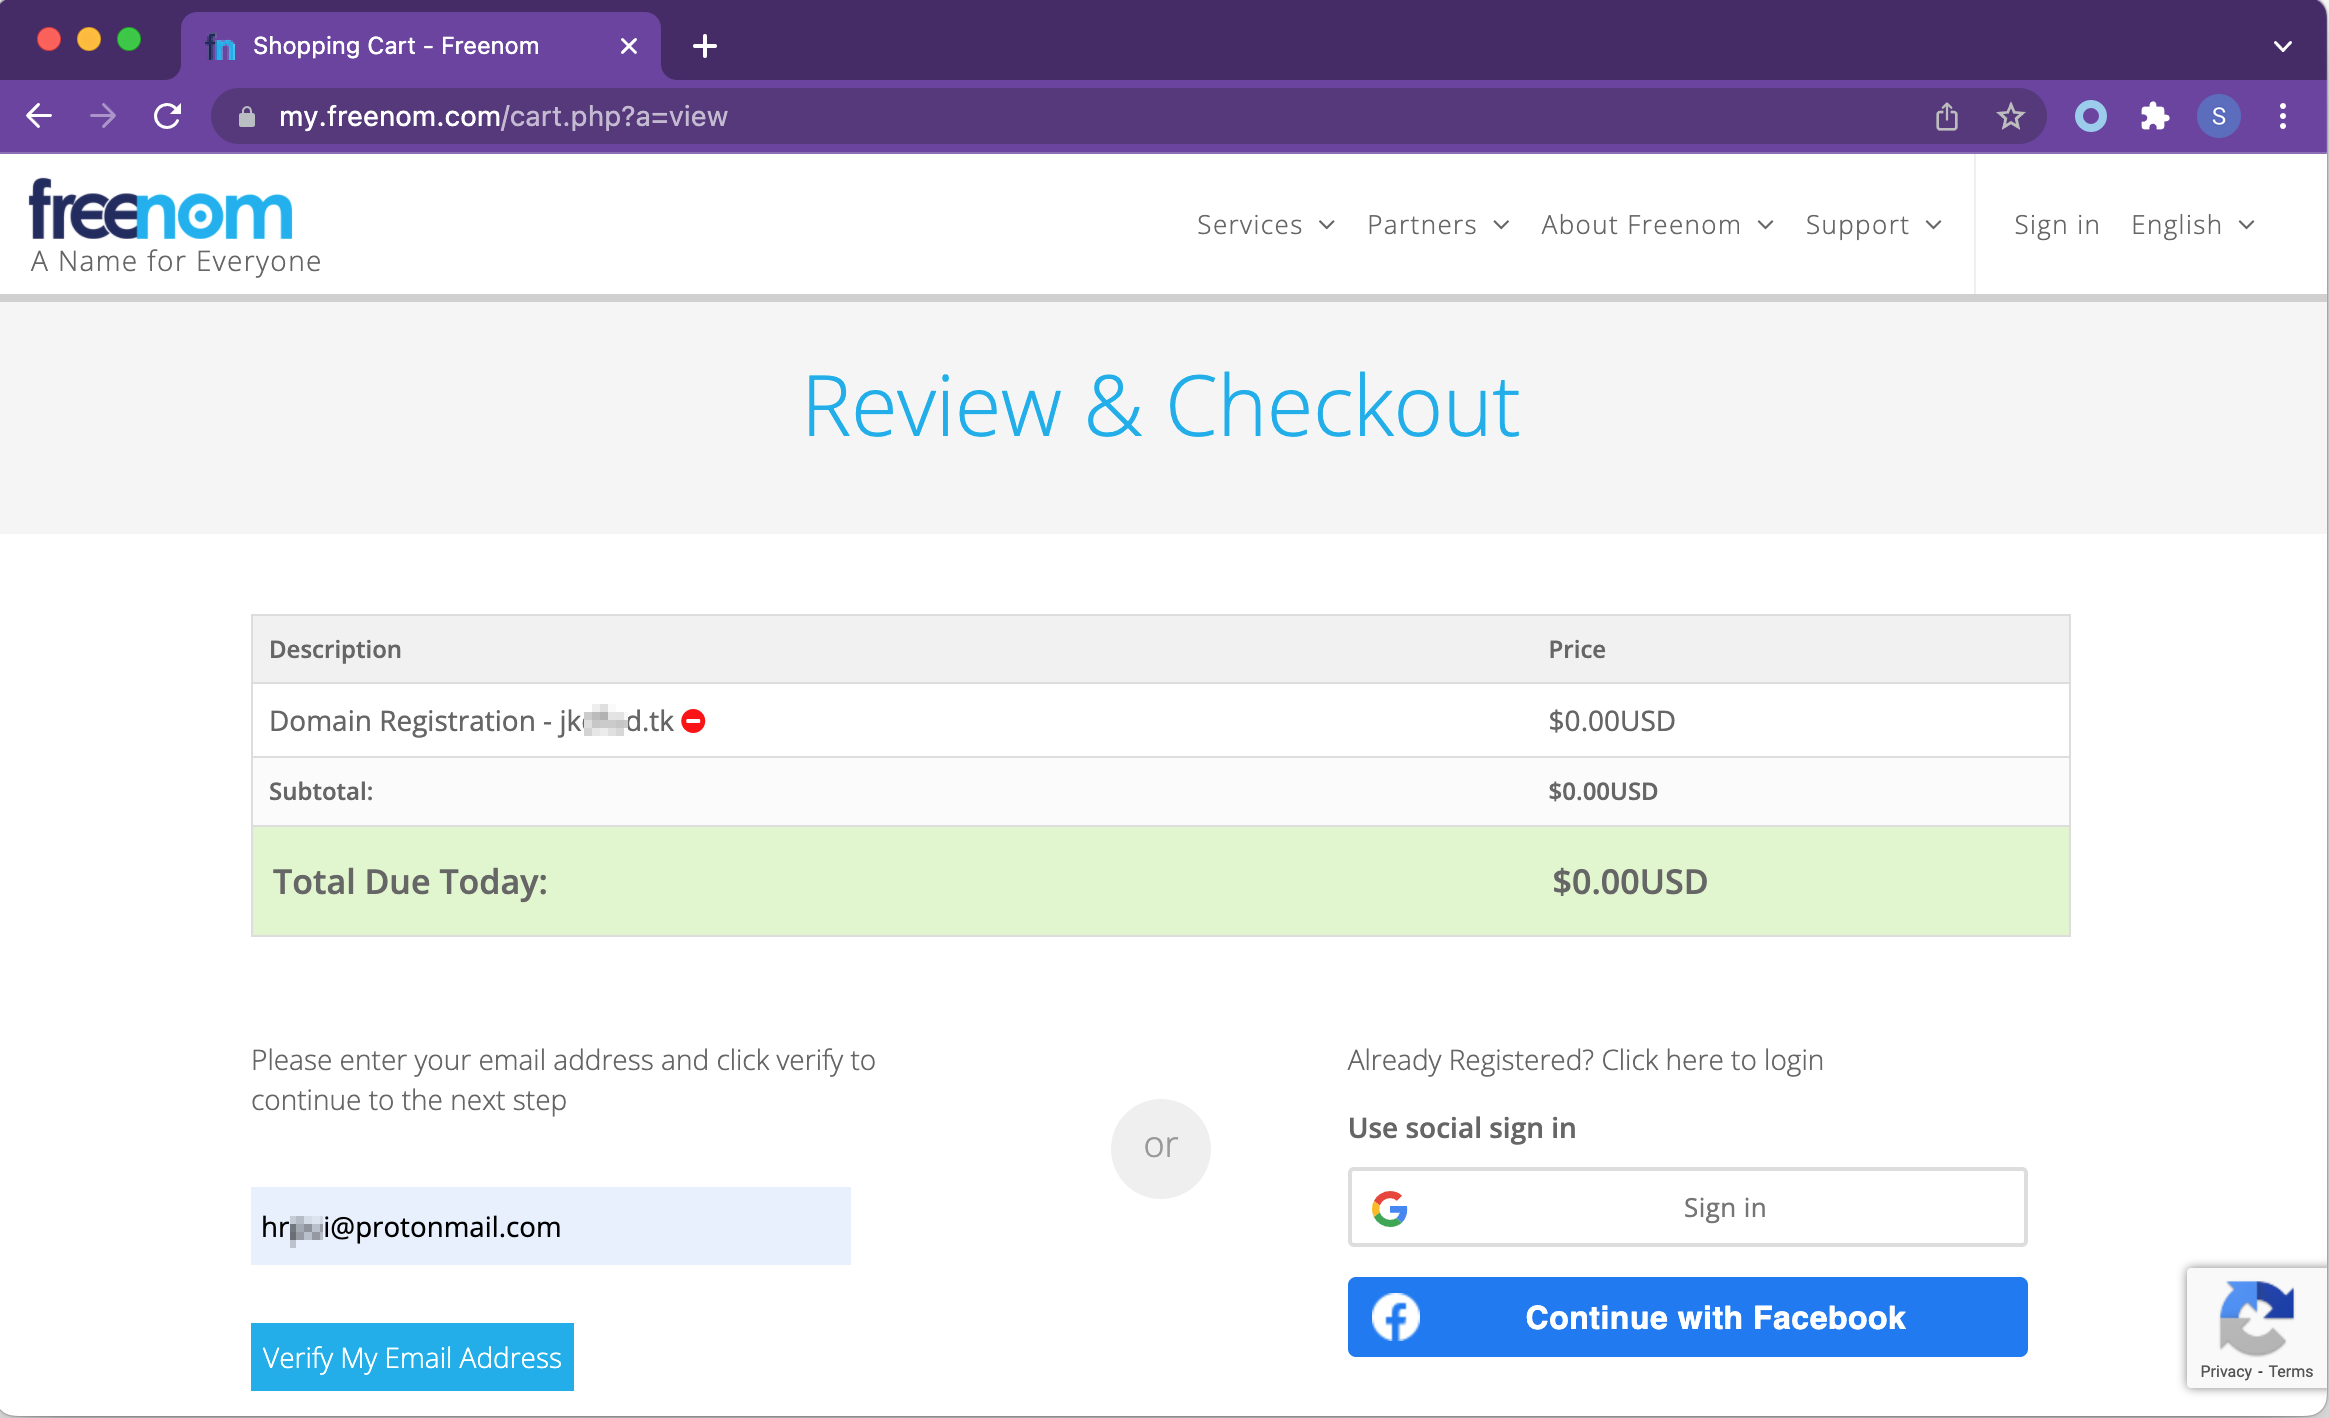Click the email address input field
This screenshot has height=1418, width=2329.
coord(551,1226)
